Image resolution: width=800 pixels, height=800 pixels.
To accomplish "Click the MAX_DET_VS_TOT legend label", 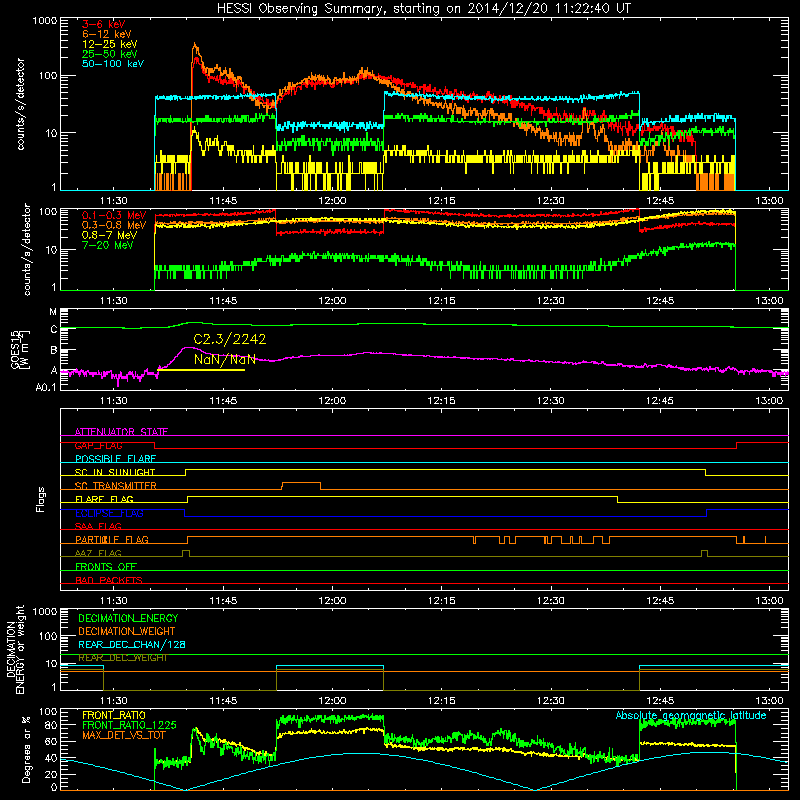I will [x=124, y=735].
